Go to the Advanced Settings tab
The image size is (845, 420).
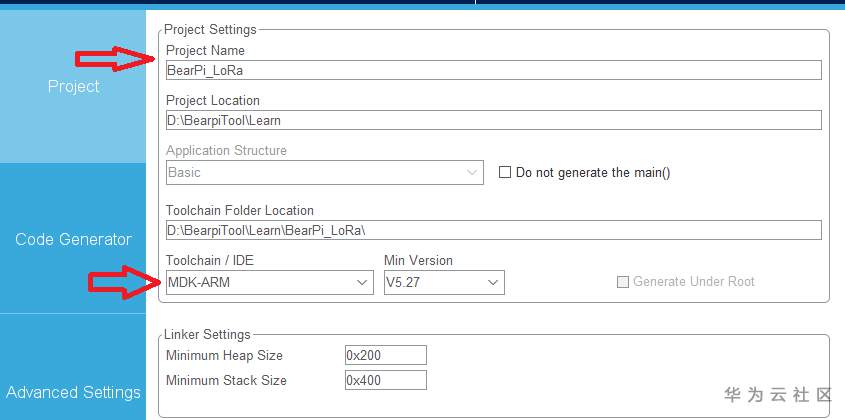point(73,392)
